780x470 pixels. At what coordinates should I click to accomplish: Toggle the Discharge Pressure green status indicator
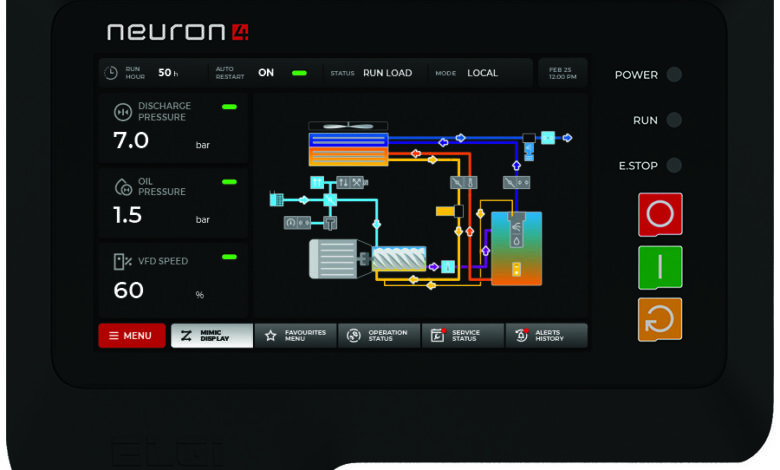tap(229, 107)
